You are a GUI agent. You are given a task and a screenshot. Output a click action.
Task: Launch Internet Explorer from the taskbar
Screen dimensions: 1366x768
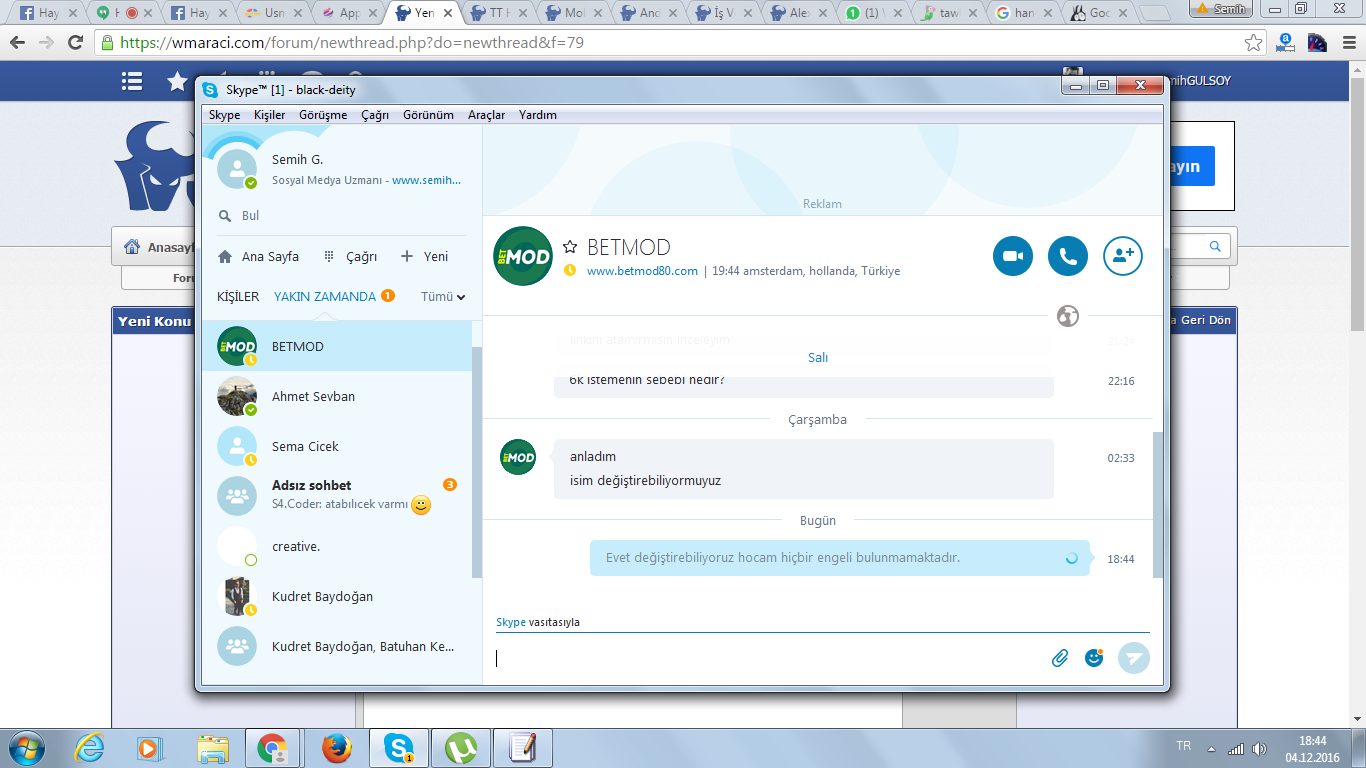(x=90, y=748)
